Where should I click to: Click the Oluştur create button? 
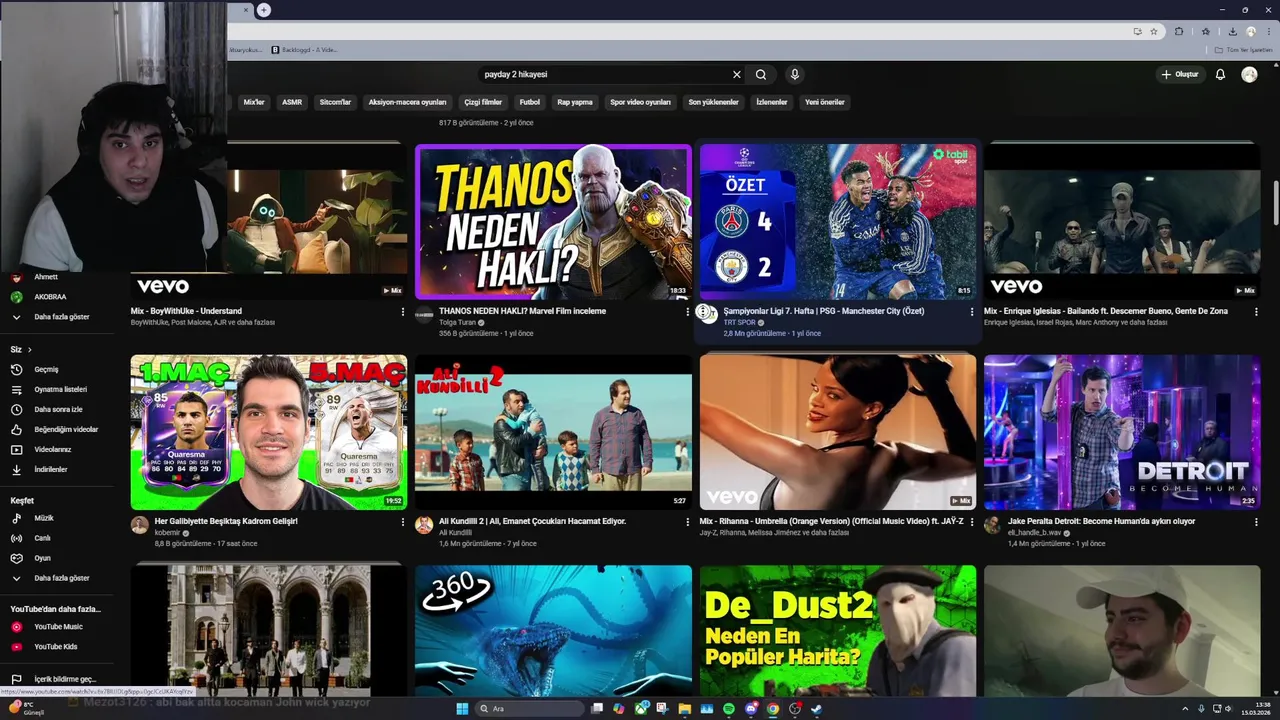[1180, 74]
